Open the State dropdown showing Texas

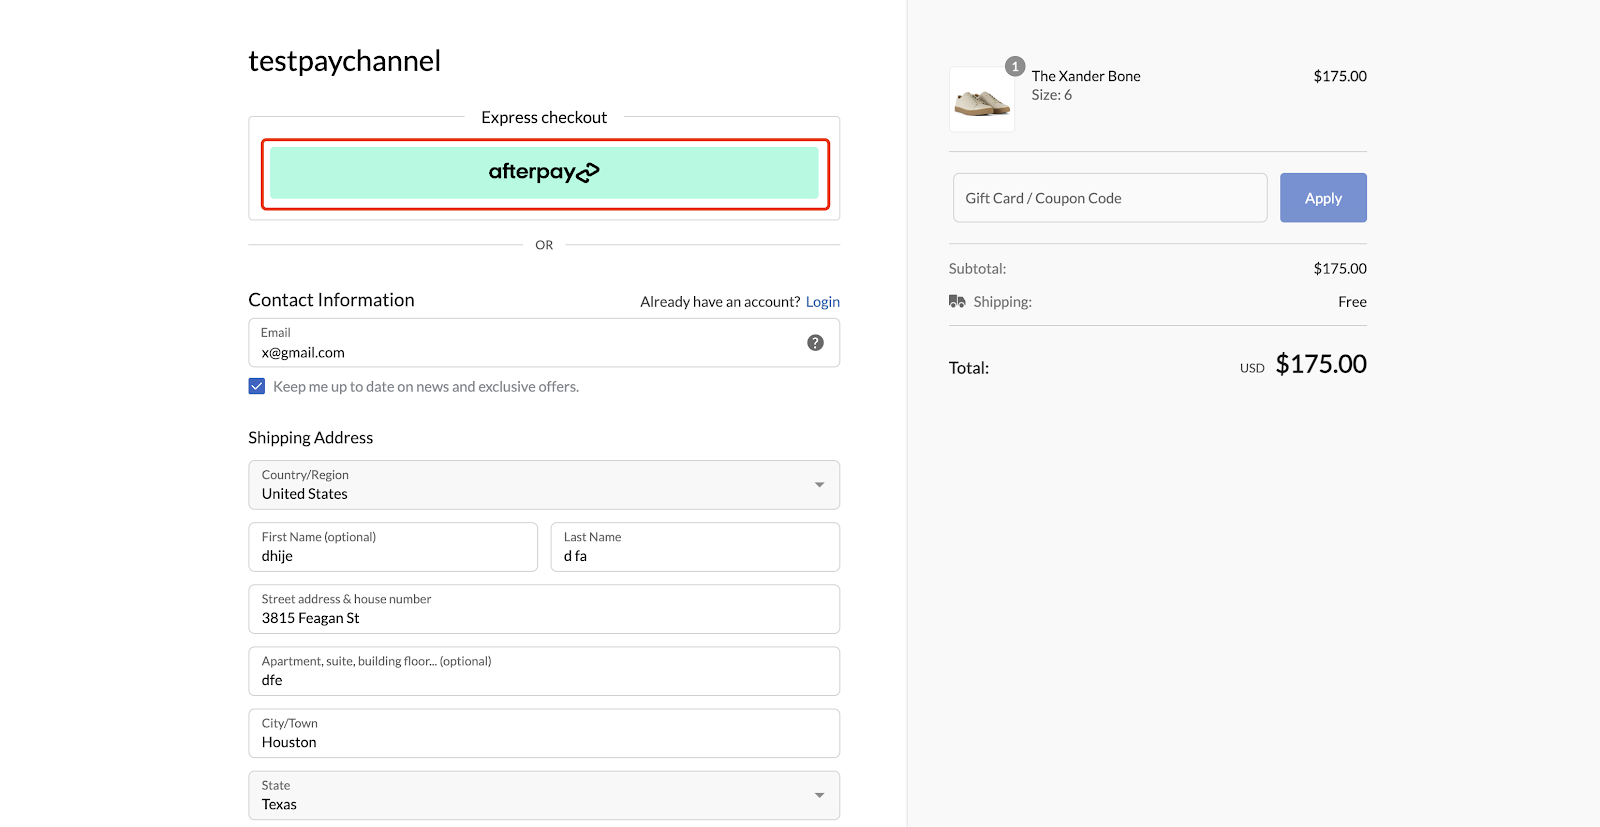pos(544,796)
